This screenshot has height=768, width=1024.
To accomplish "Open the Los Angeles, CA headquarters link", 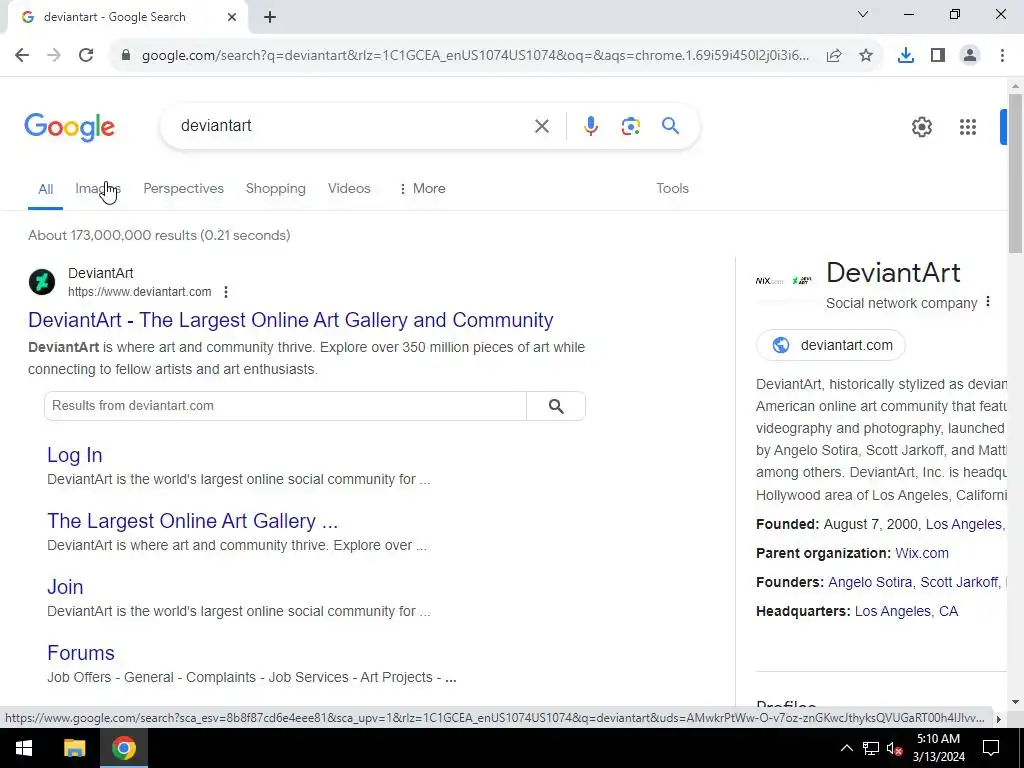I will click(x=906, y=611).
